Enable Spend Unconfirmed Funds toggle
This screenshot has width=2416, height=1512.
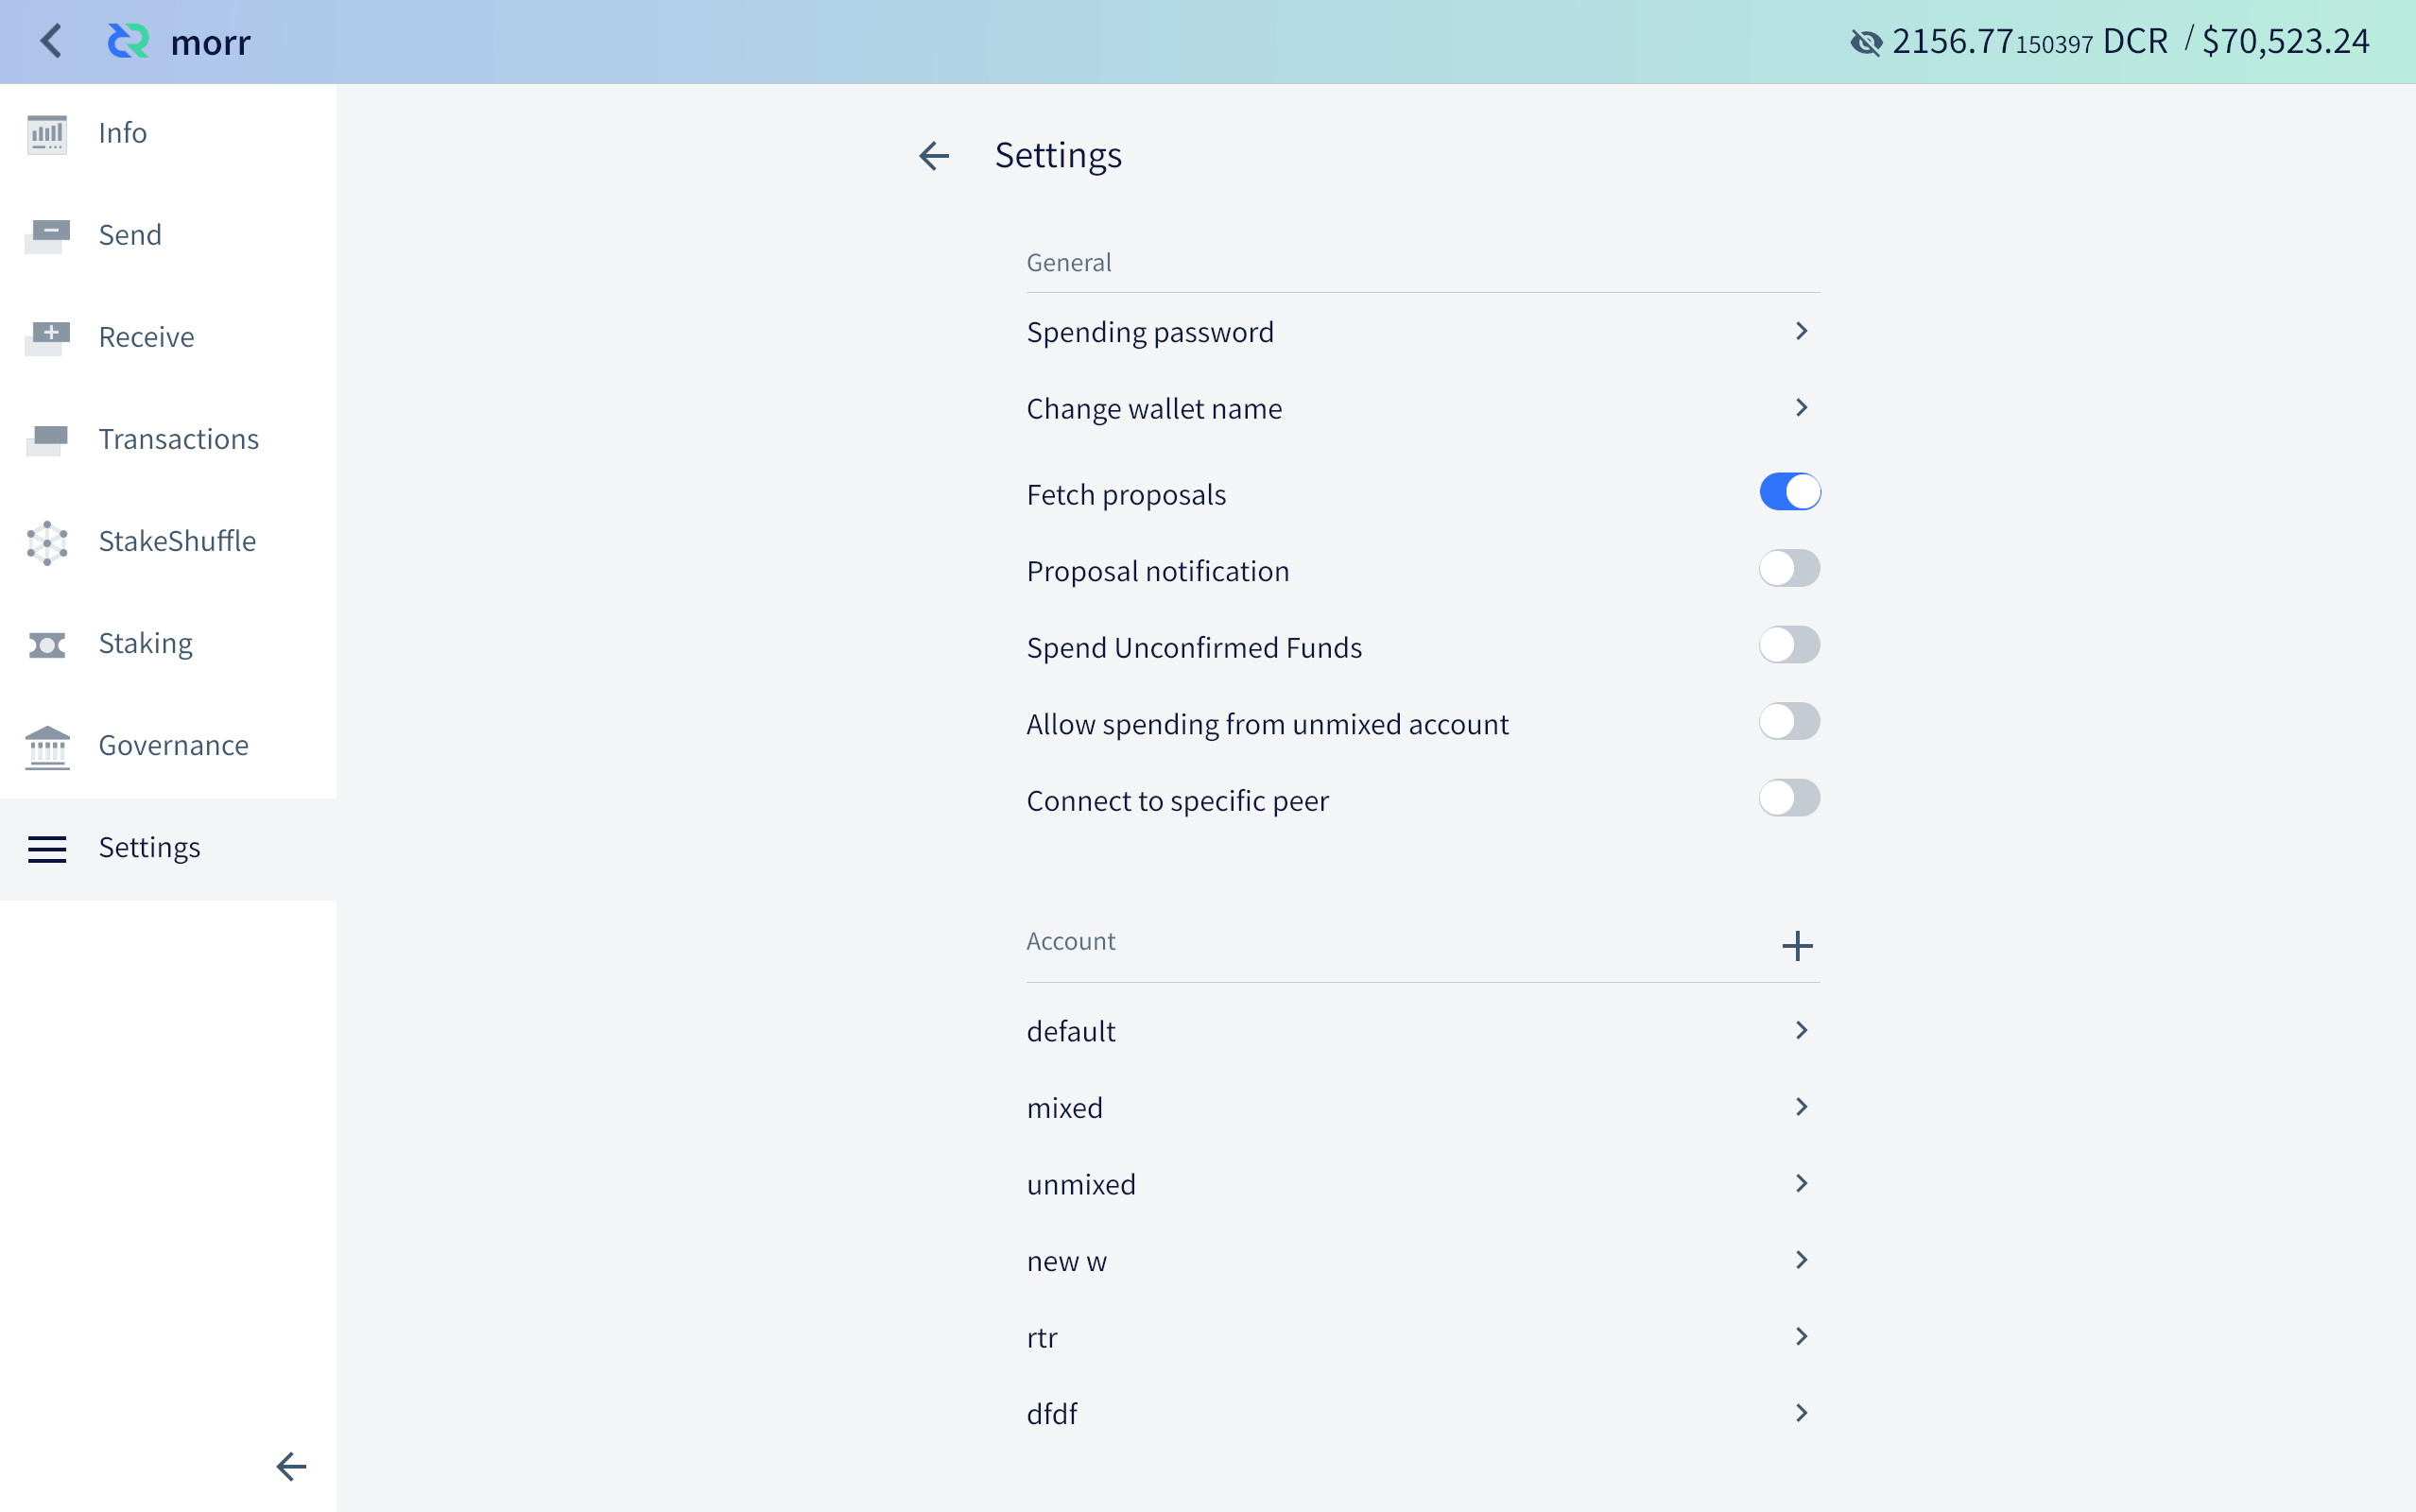point(1789,645)
